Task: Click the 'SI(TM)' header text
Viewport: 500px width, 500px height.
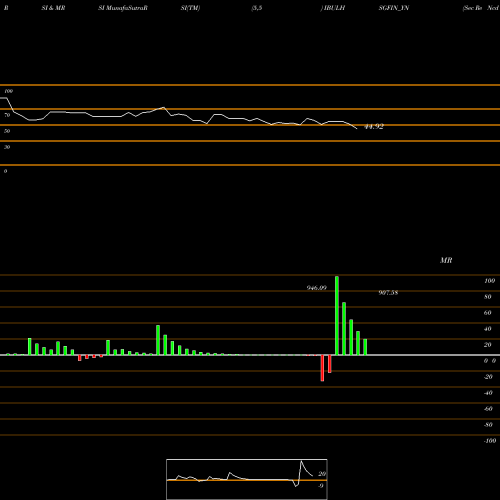Action: pos(190,8)
